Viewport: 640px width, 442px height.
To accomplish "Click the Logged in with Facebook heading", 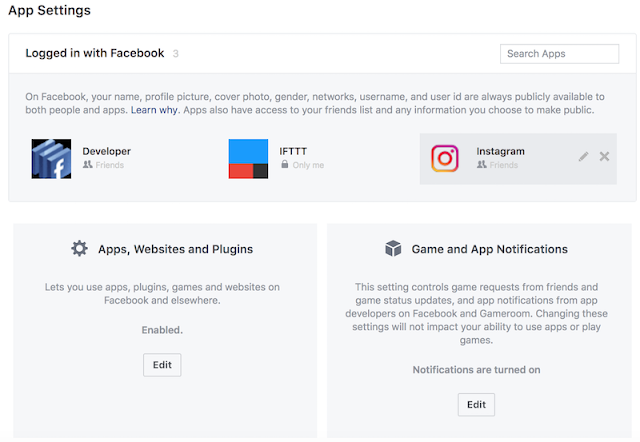I will (x=95, y=53).
